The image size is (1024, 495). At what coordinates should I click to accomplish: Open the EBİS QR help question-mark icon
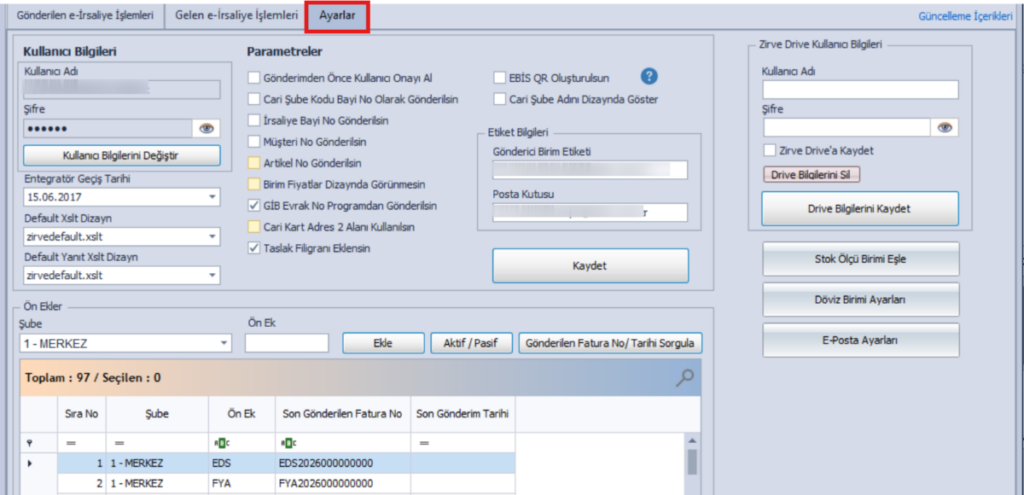648,77
